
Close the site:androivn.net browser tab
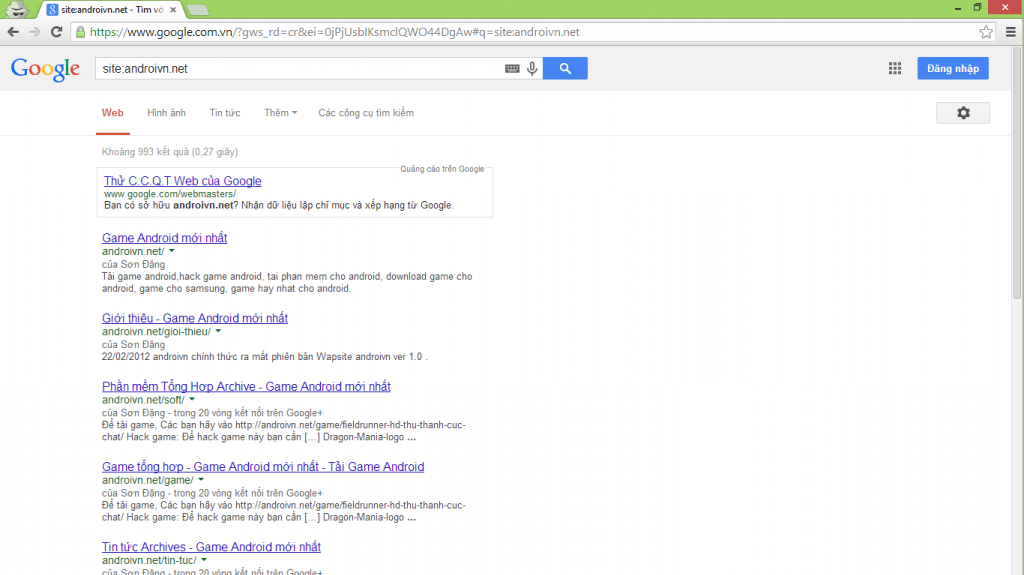(173, 10)
